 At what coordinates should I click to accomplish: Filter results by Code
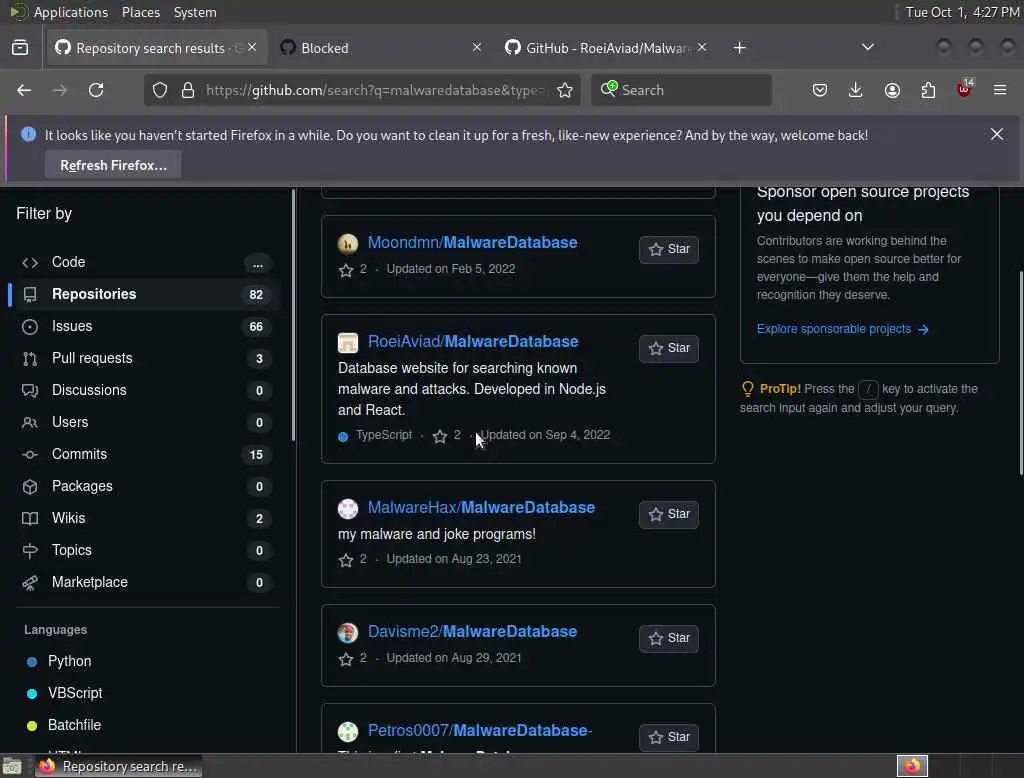tap(145, 263)
